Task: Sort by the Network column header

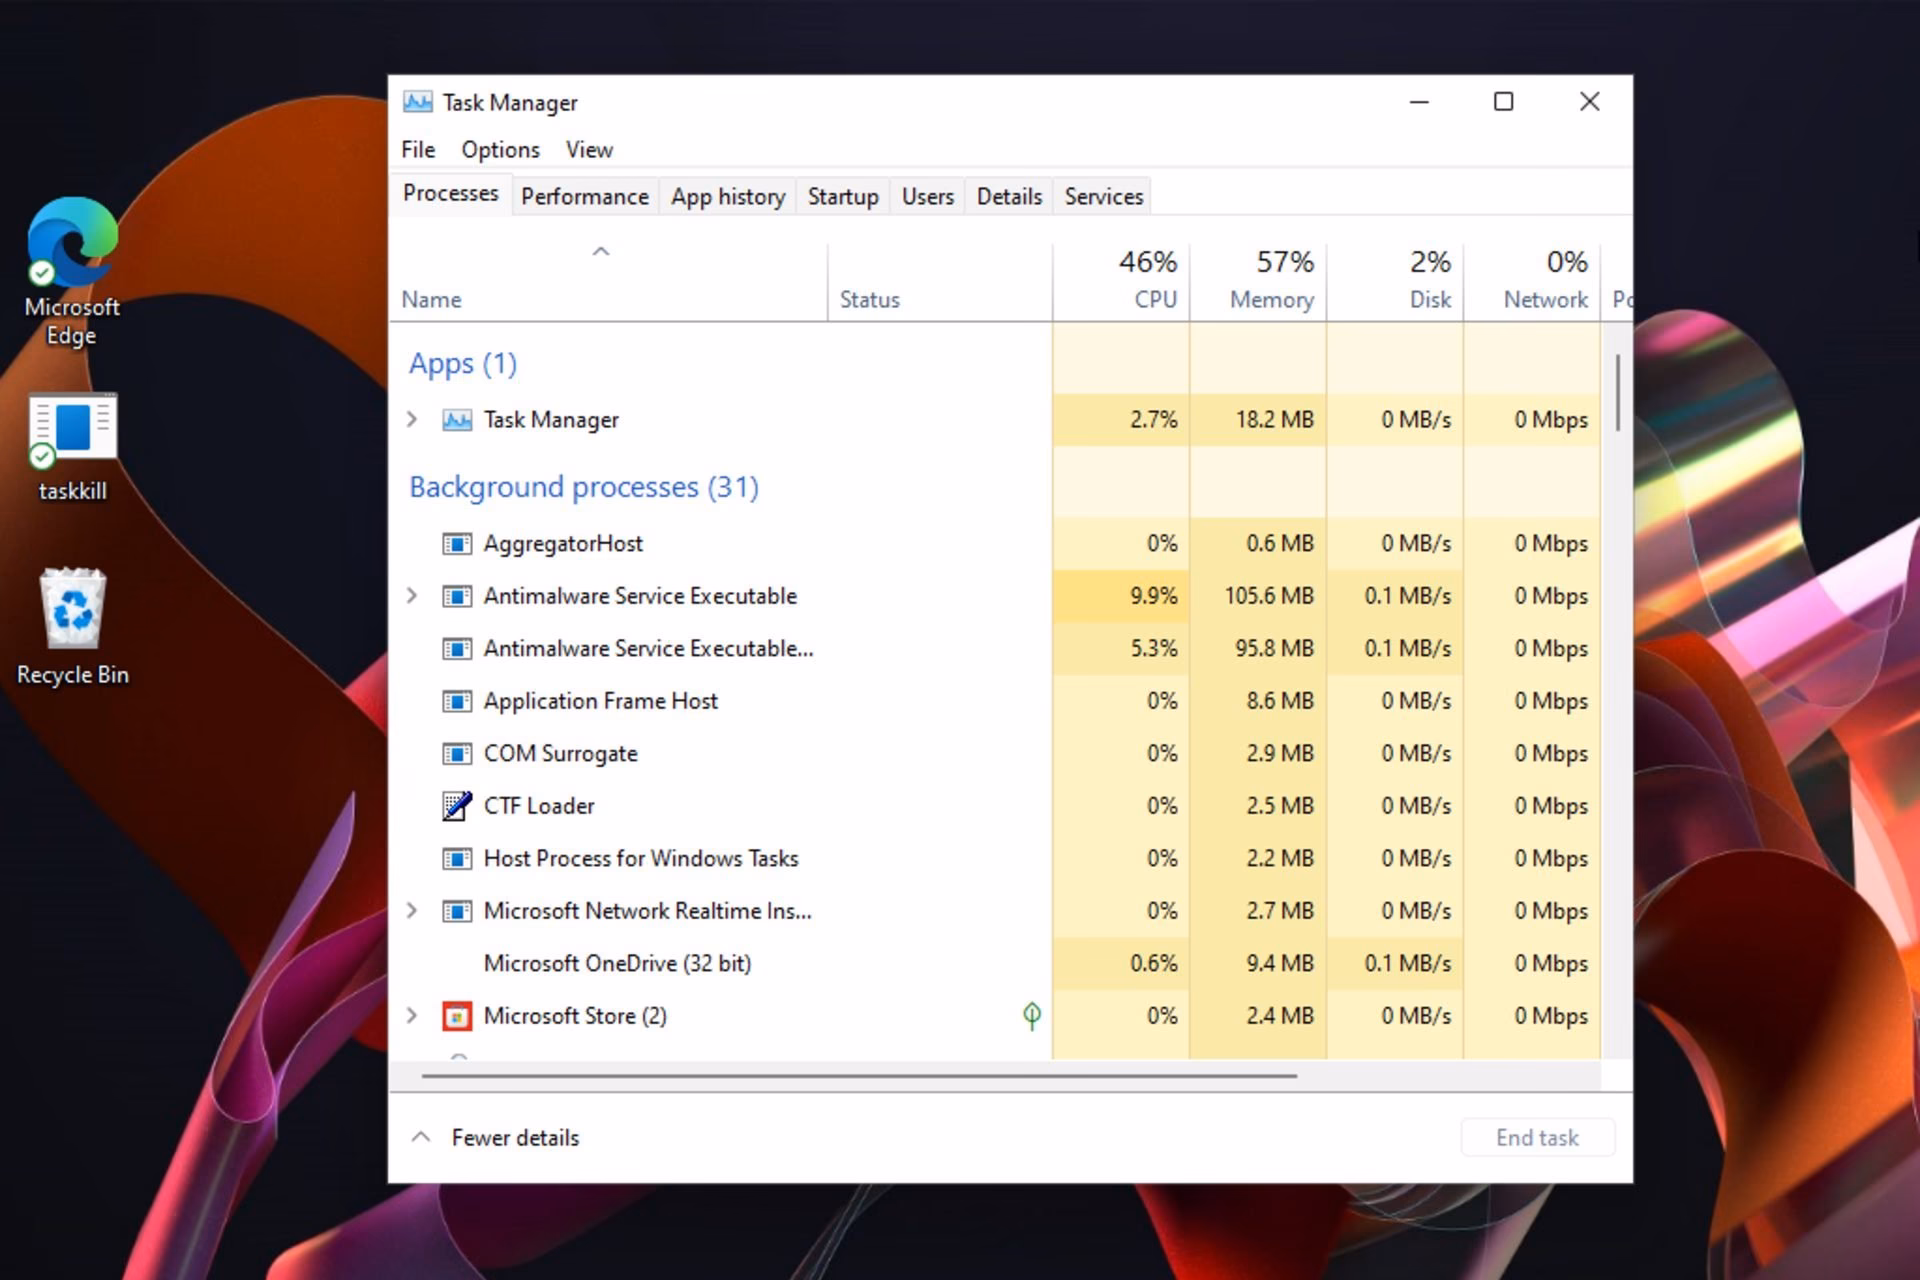Action: [x=1533, y=281]
